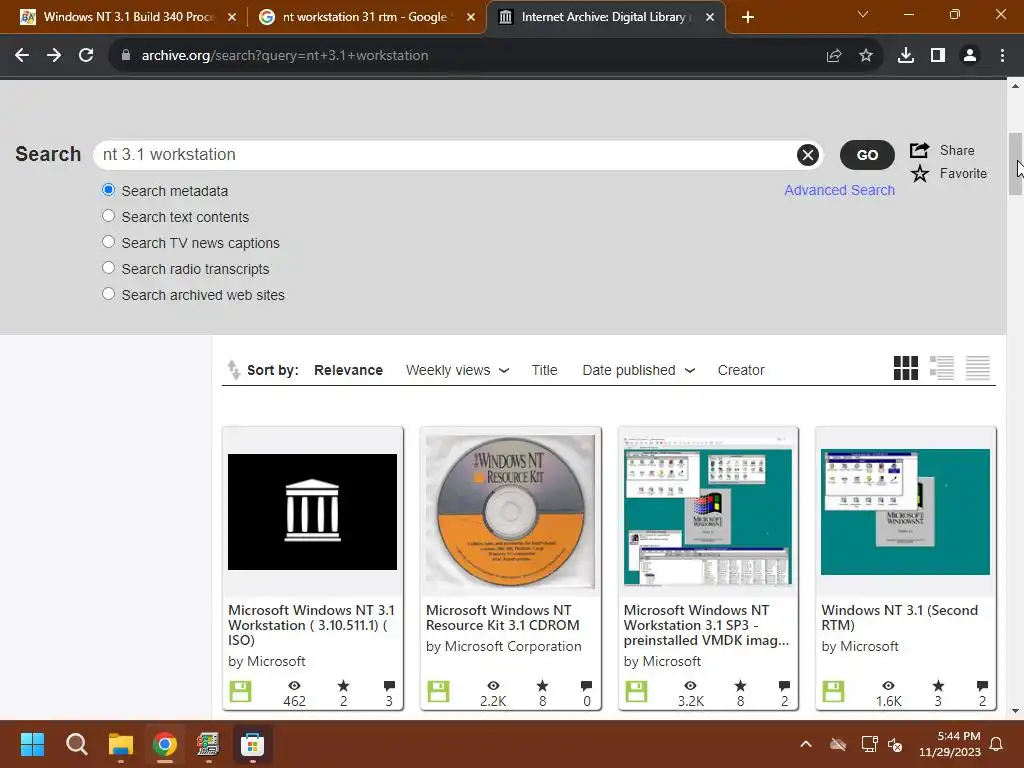Select Search radio transcripts option
Viewport: 1024px width, 768px height.
click(x=108, y=268)
